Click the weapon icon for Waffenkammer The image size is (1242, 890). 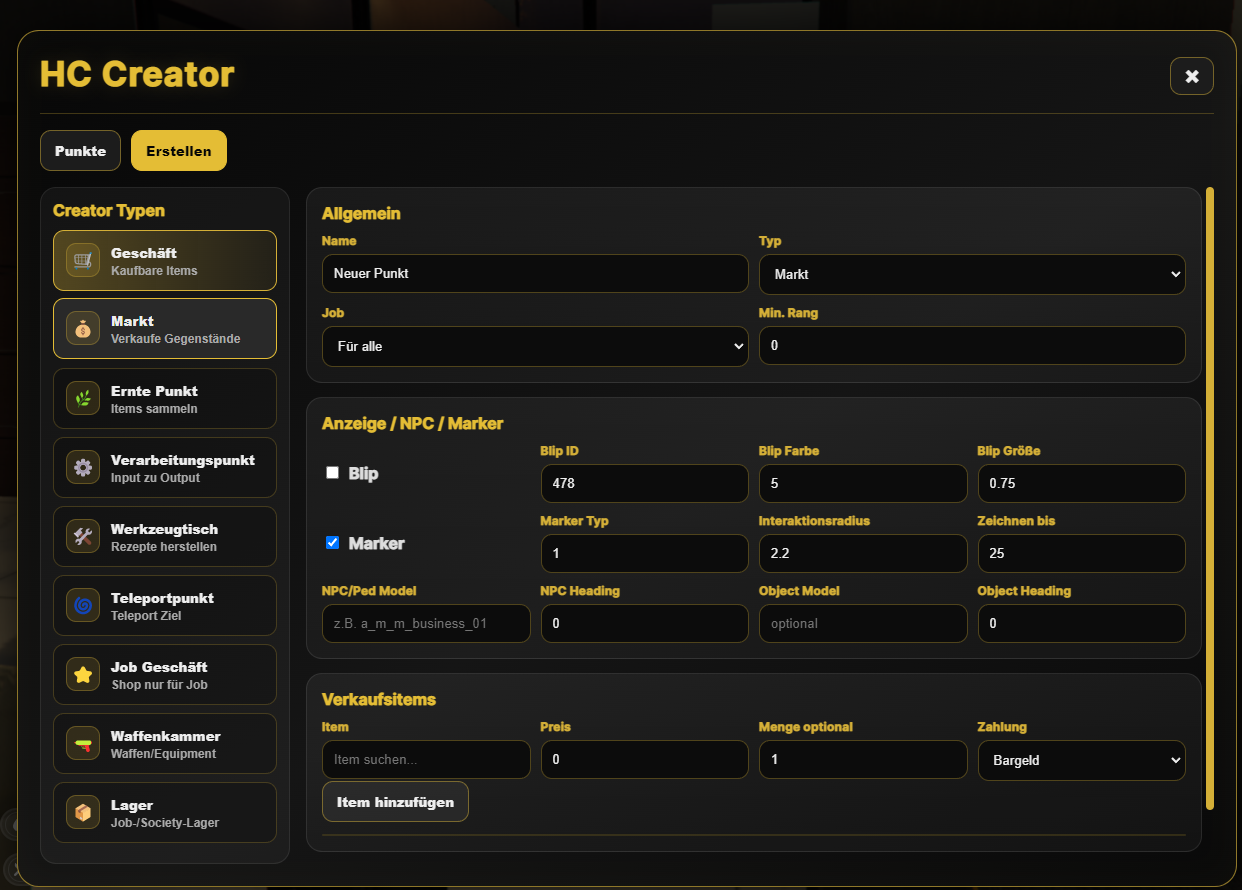point(83,743)
